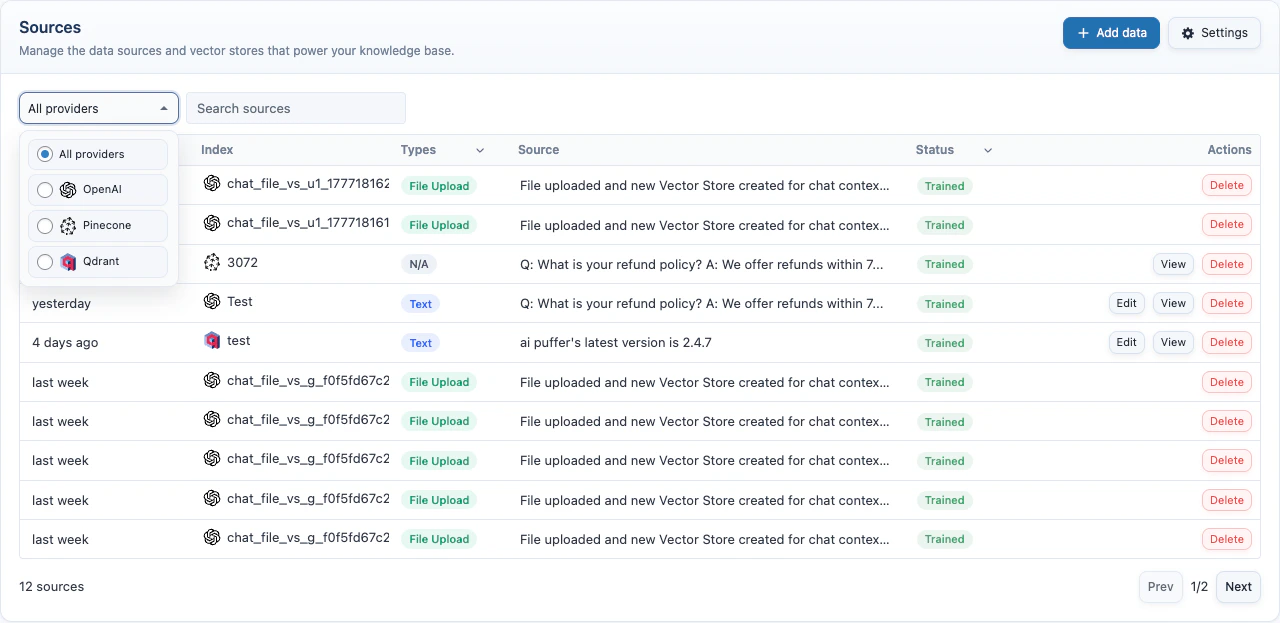Open the Status column filter chevron
The height and width of the screenshot is (623, 1280).
987,149
